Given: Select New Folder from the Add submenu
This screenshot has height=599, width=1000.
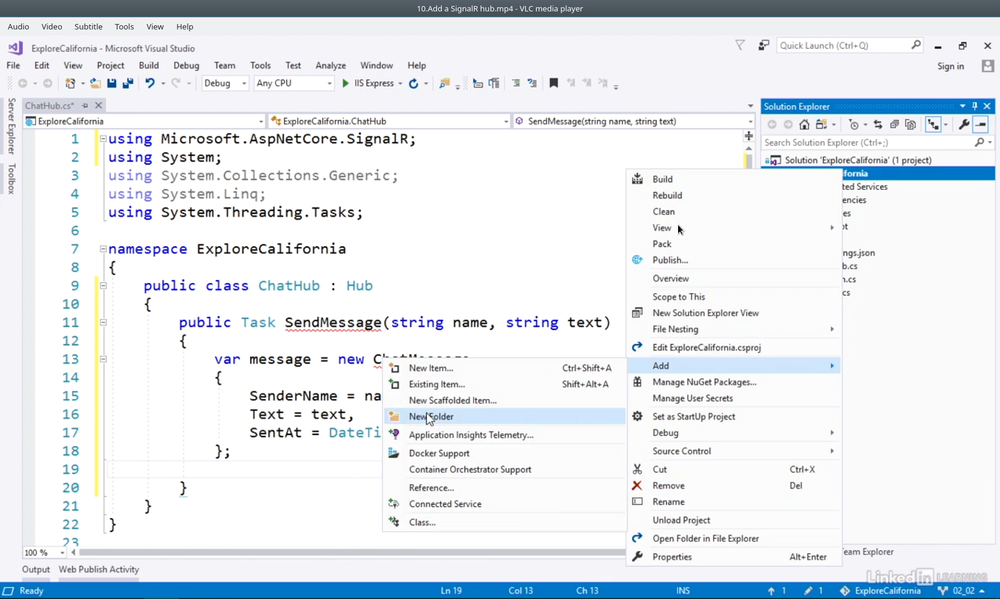Looking at the screenshot, I should point(431,417).
